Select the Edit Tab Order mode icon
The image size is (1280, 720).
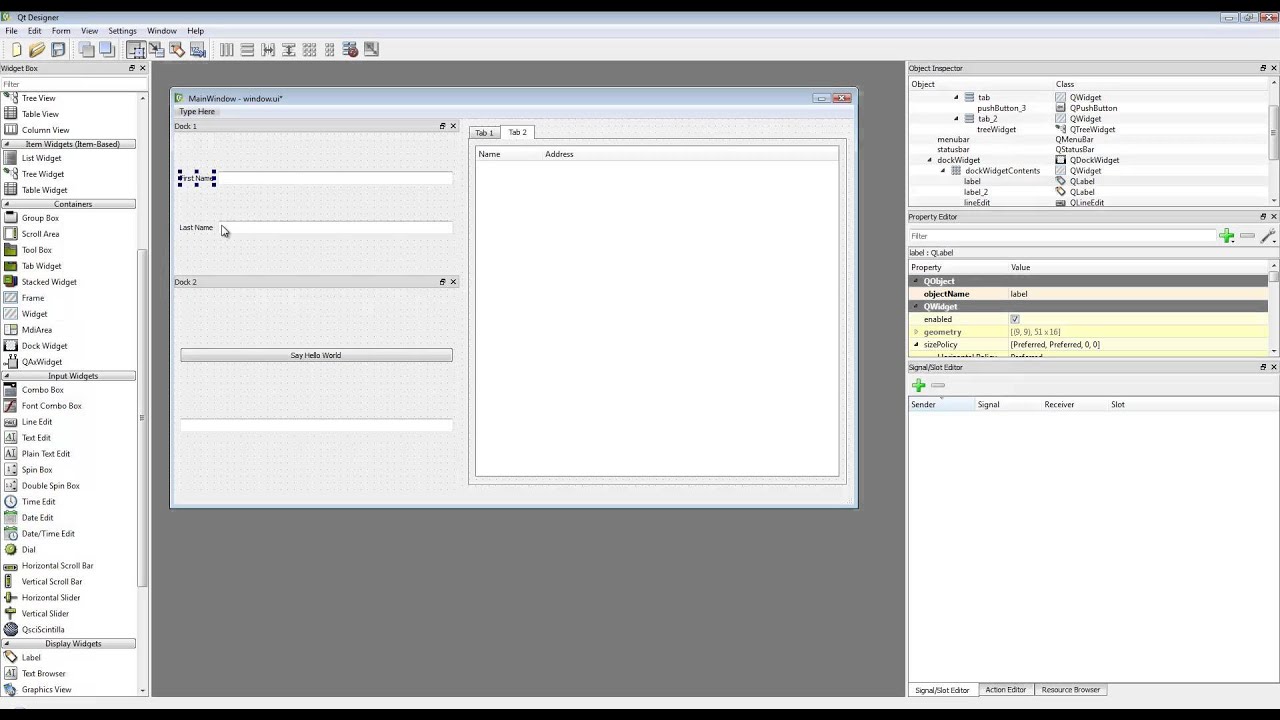(x=198, y=49)
